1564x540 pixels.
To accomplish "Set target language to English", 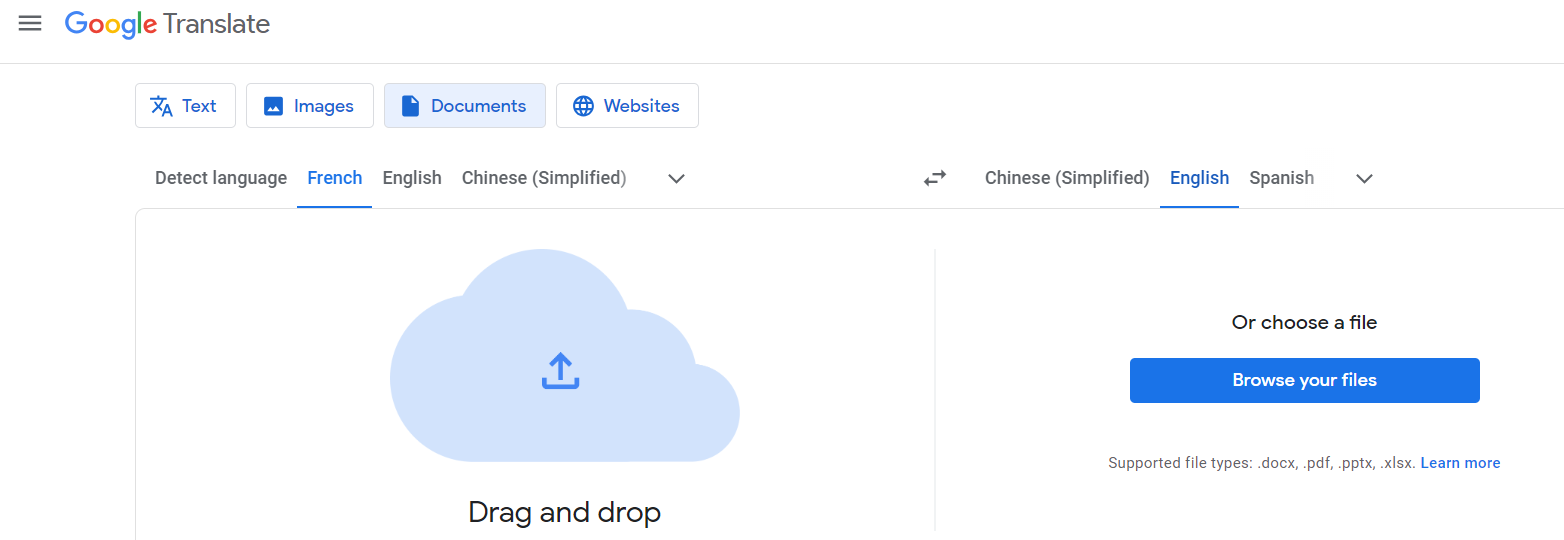I will point(1199,178).
